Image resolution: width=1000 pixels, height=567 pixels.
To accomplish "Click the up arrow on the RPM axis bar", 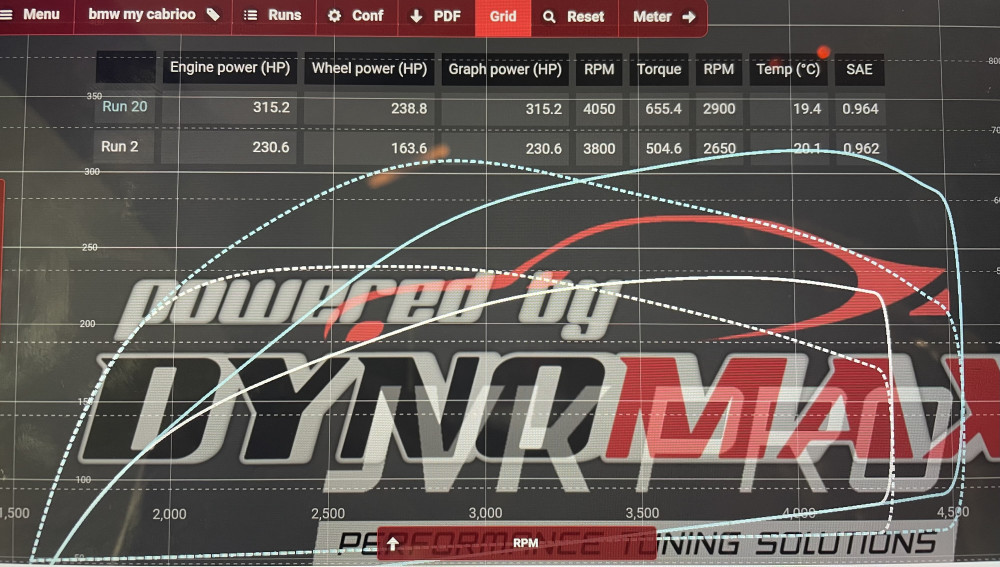I will tap(393, 544).
